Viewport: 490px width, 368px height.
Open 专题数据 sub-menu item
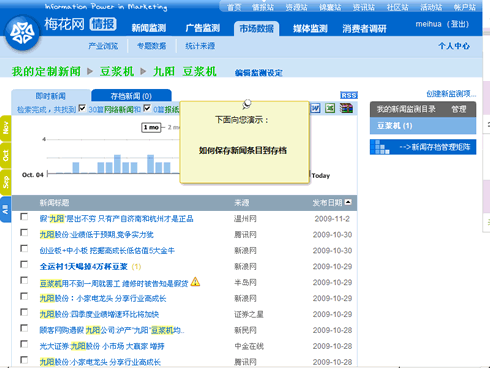tap(152, 46)
